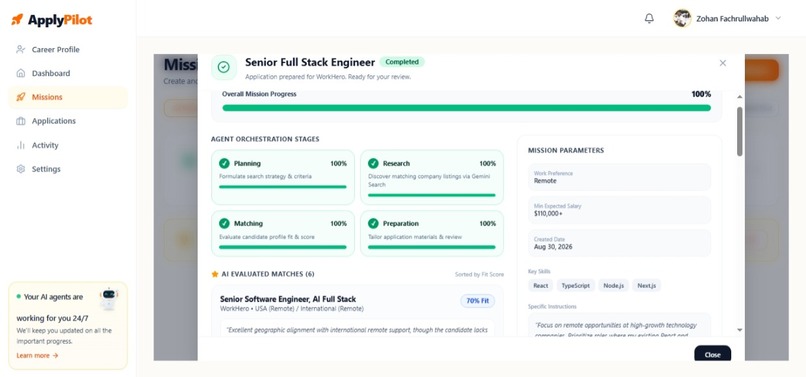Click the Min Expected Salary field

coord(619,210)
